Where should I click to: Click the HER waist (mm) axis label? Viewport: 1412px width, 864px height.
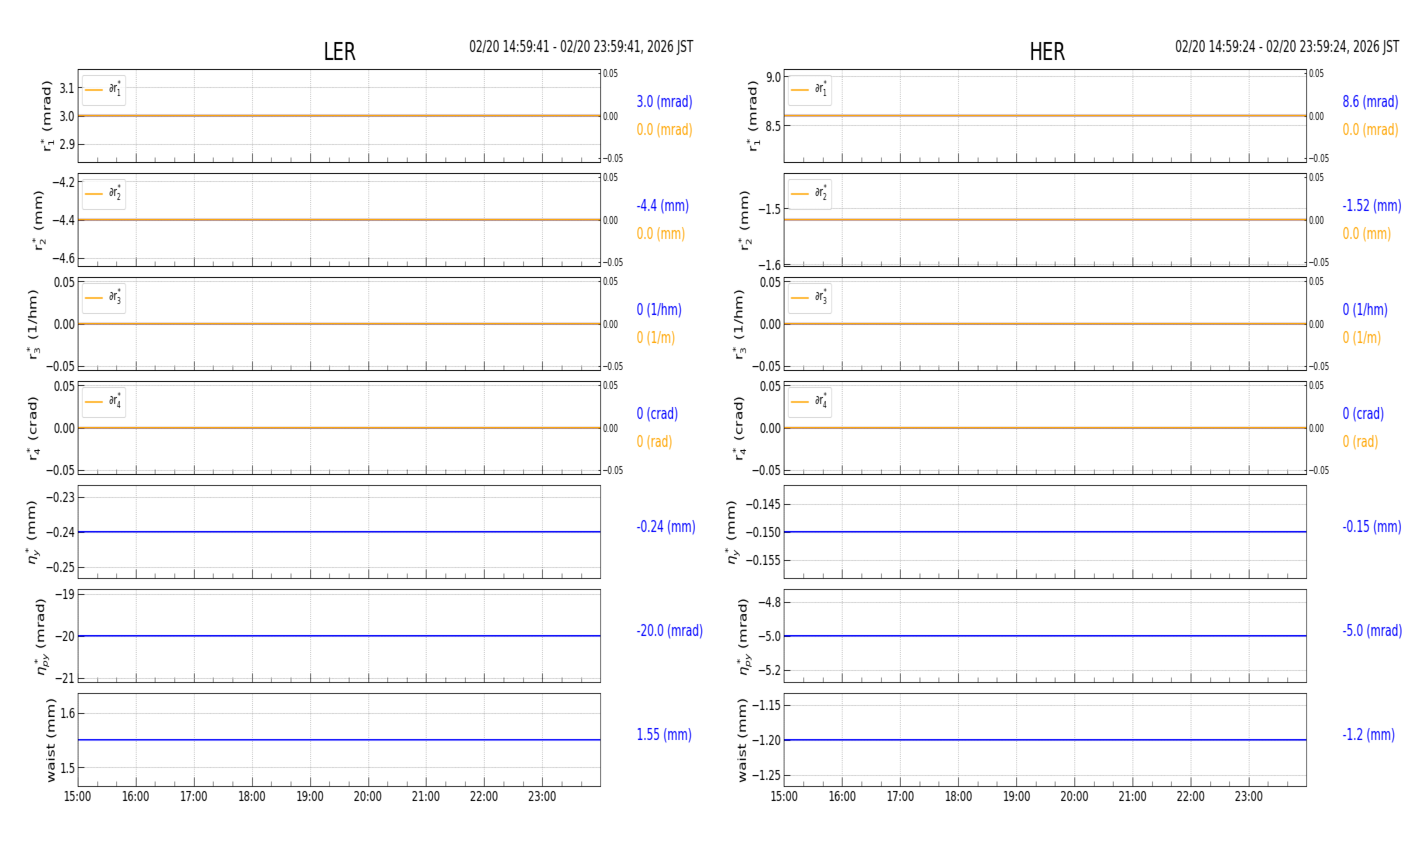pyautogui.click(x=743, y=740)
